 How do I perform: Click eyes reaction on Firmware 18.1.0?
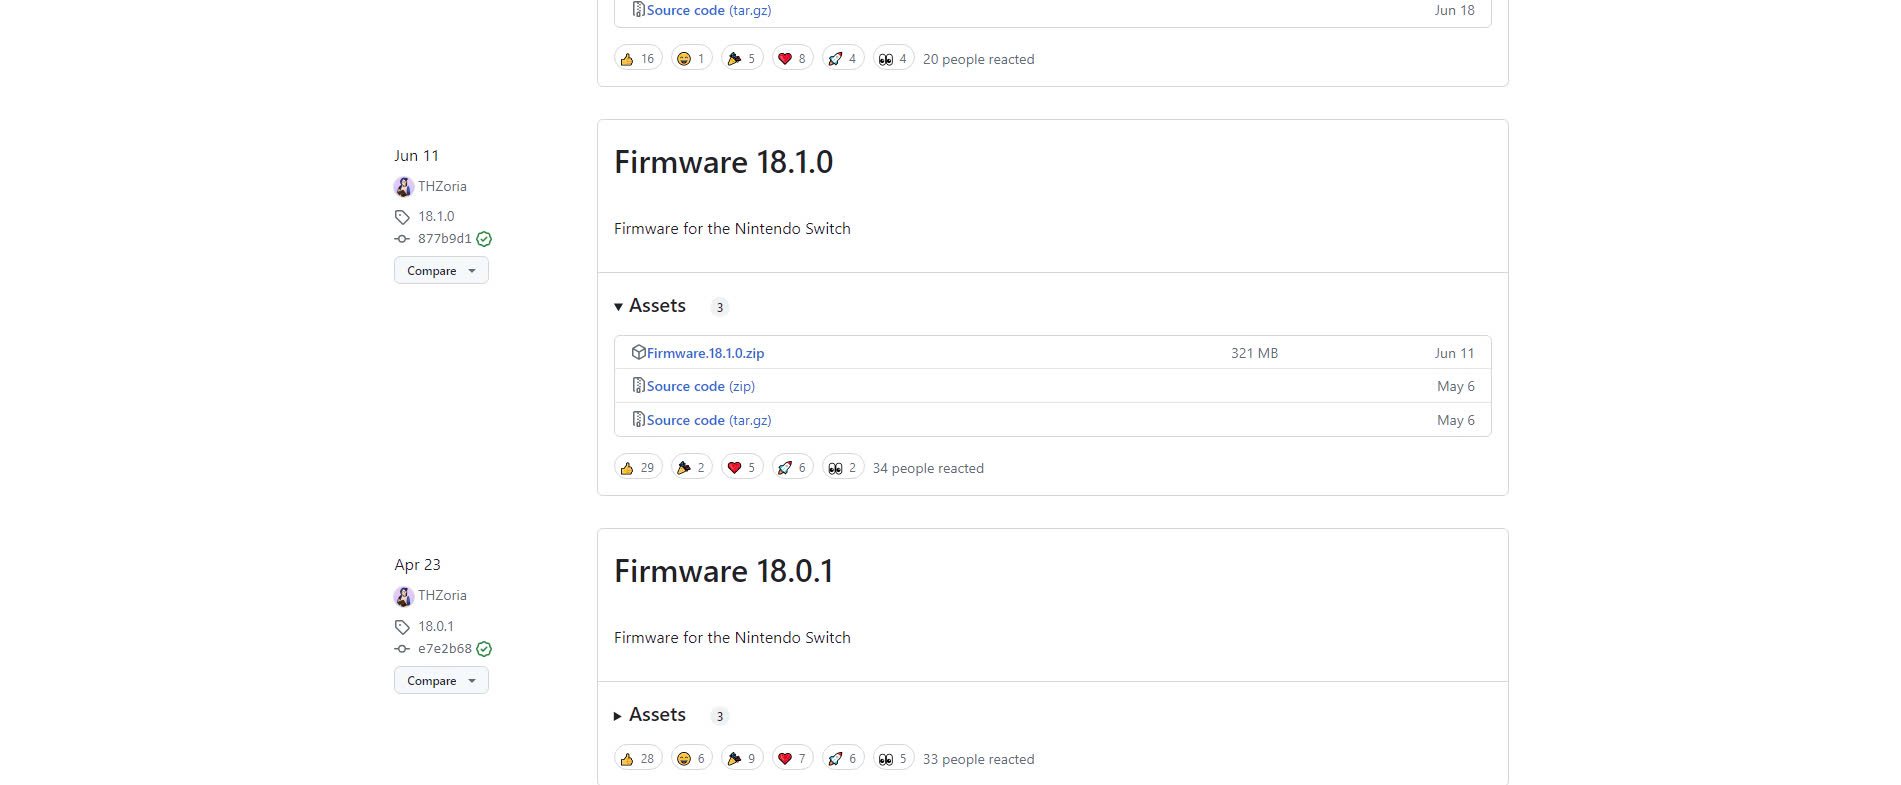(x=843, y=467)
